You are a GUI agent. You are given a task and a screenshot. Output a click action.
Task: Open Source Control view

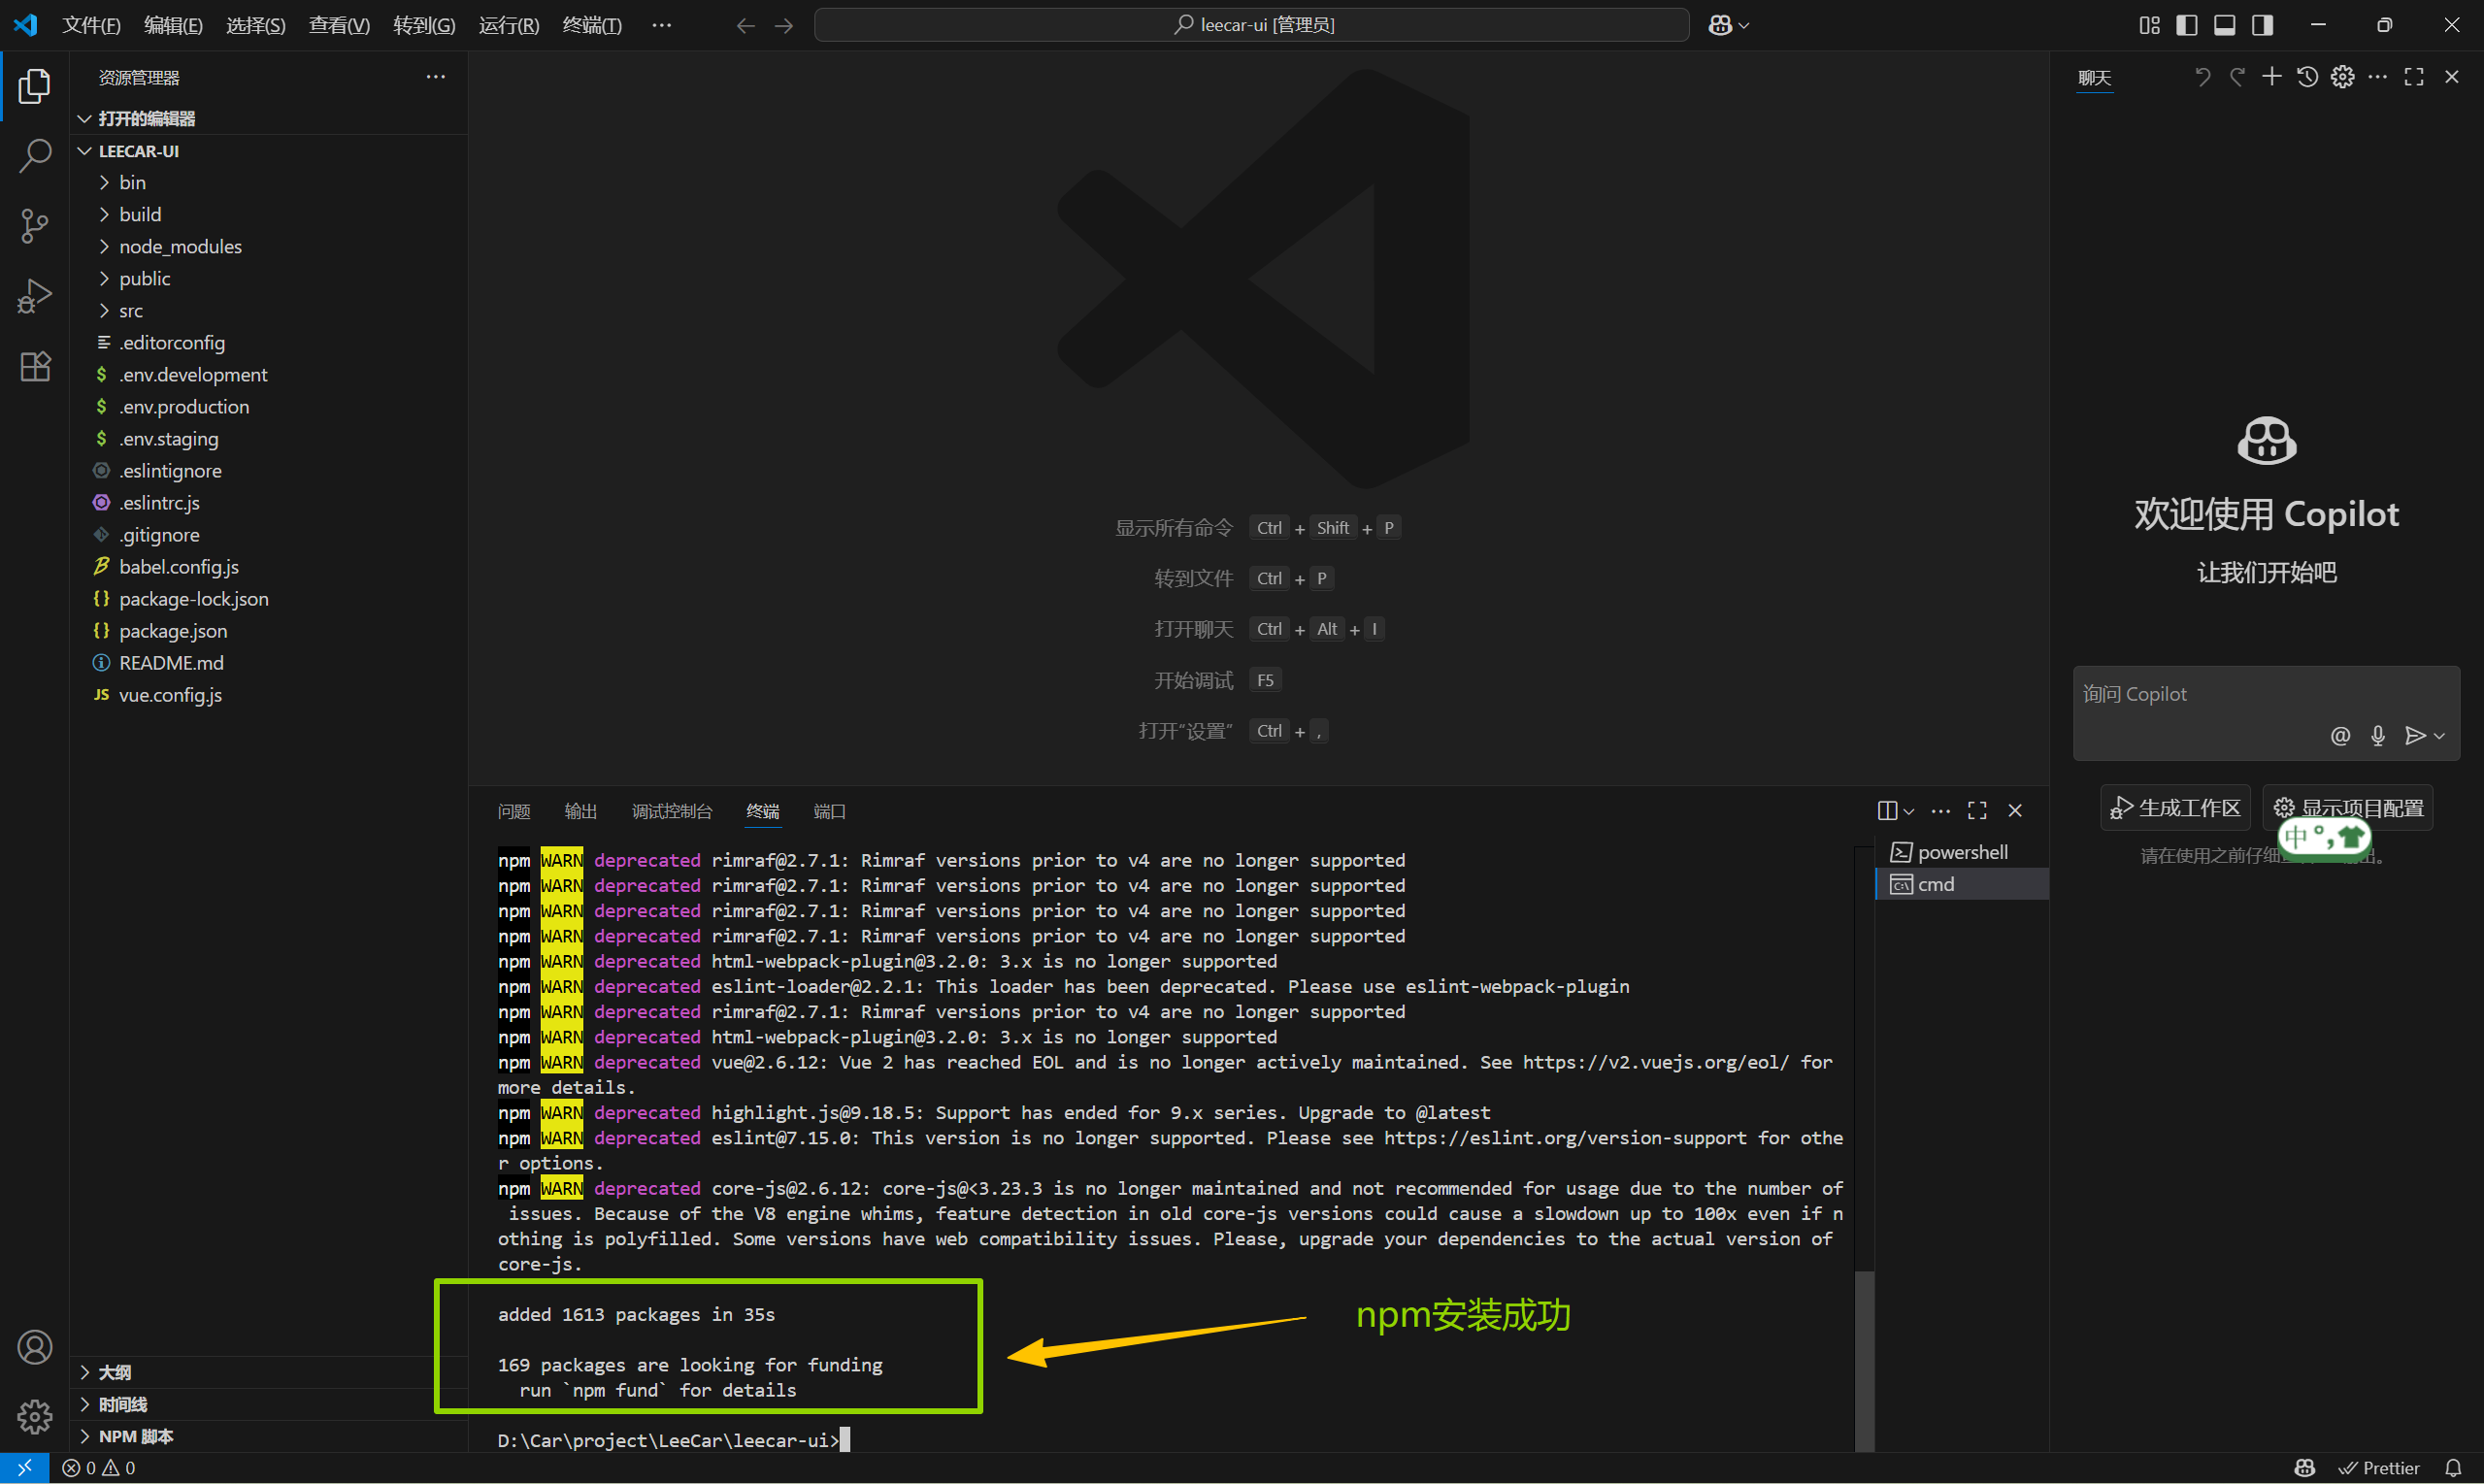[x=35, y=226]
